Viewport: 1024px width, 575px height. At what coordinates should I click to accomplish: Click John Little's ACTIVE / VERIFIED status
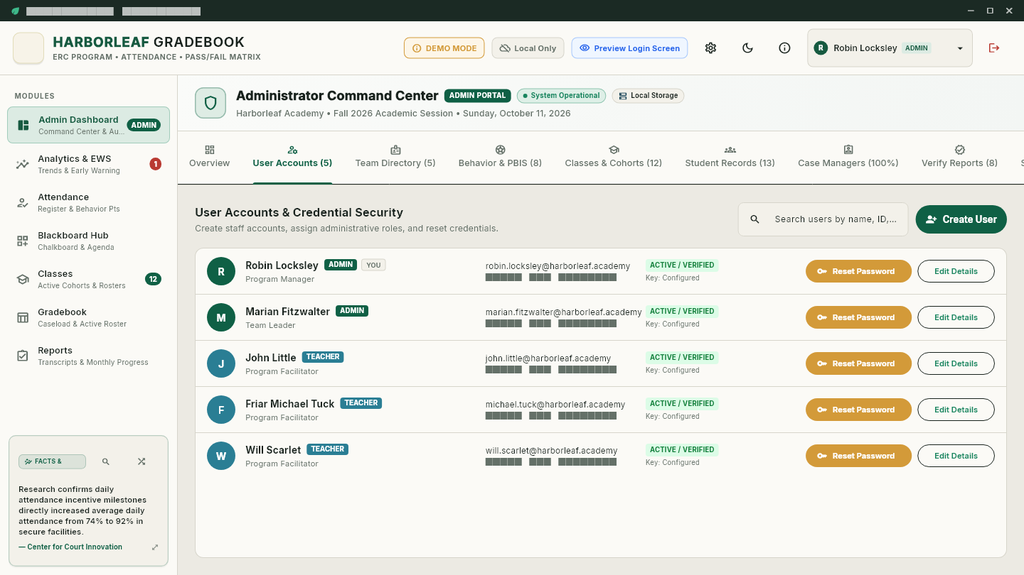coord(682,357)
